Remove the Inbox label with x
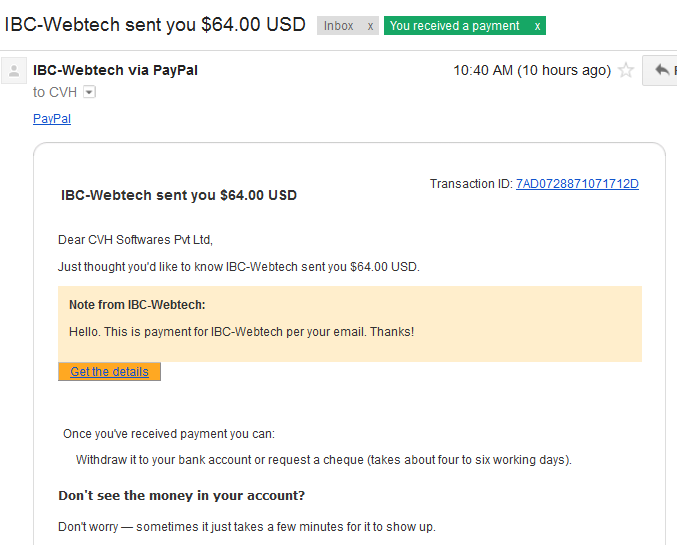 [x=370, y=26]
